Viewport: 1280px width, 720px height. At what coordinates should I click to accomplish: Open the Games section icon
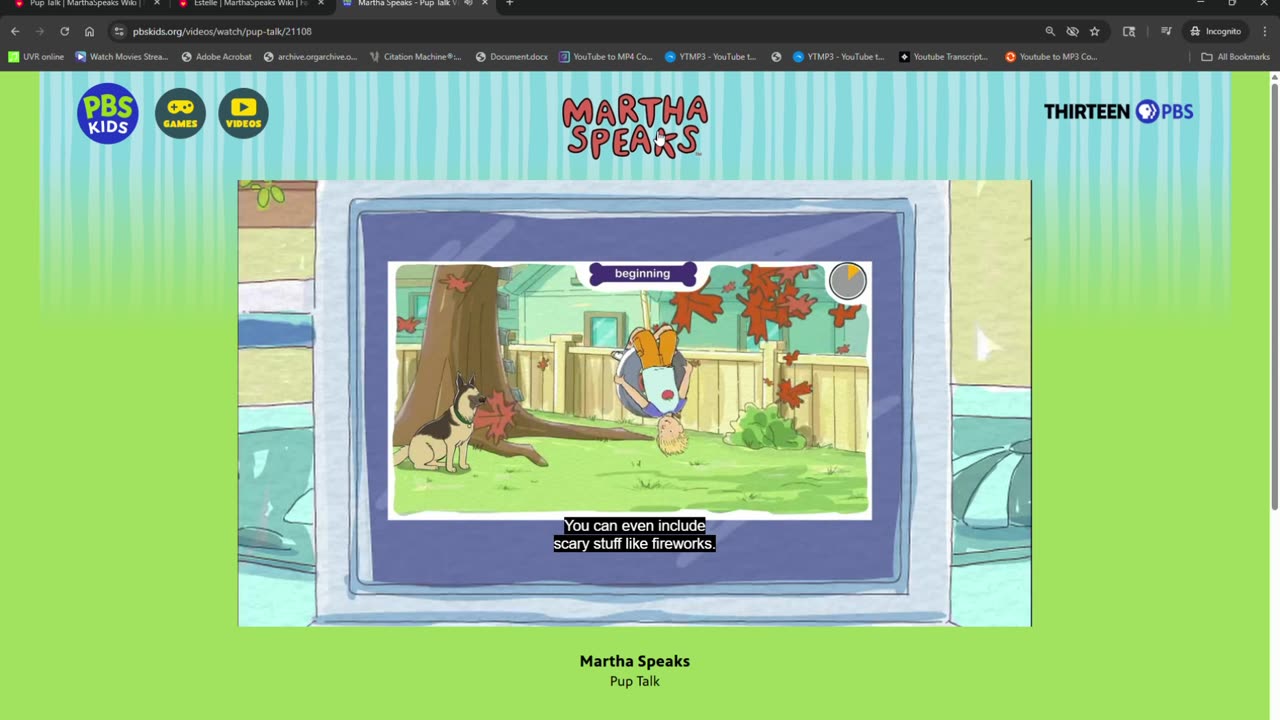(x=180, y=114)
